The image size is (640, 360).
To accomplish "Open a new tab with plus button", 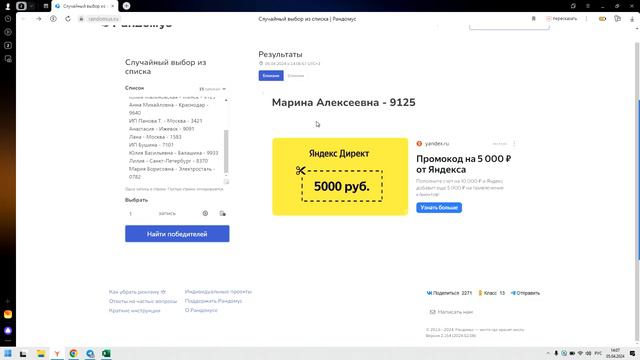I will pos(127,6).
